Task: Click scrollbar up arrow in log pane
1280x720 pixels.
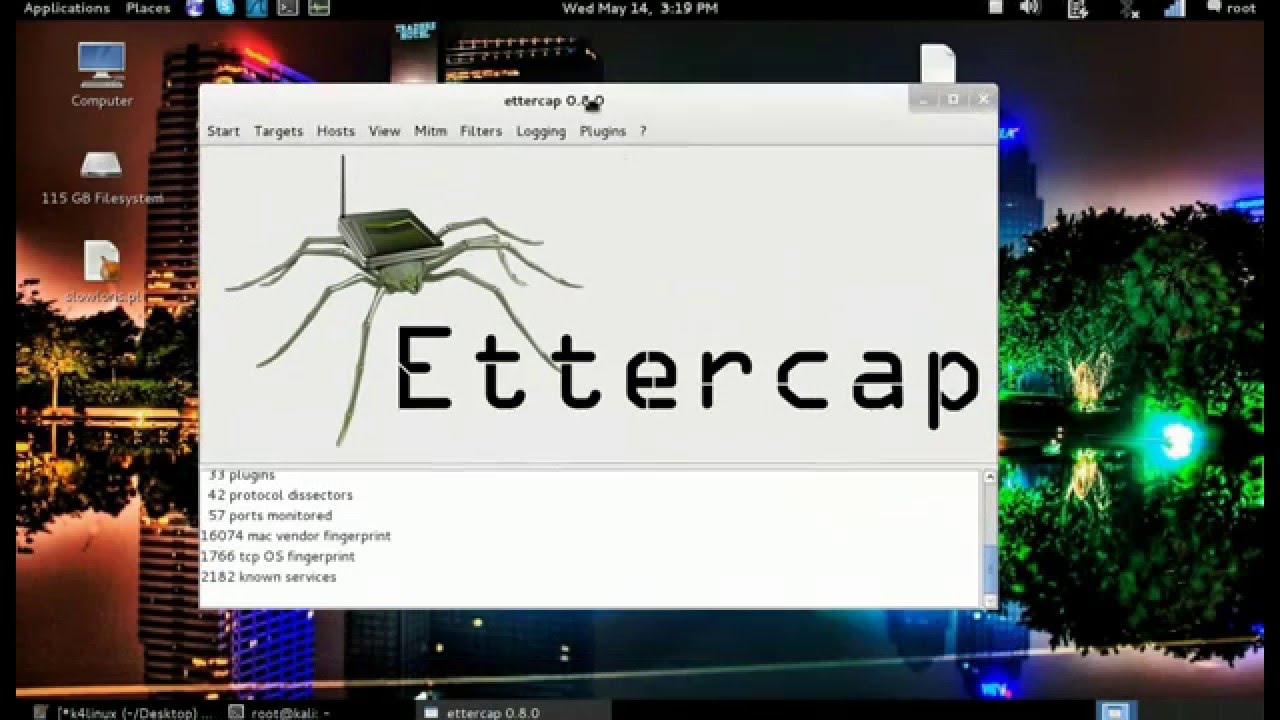Action: tap(990, 477)
